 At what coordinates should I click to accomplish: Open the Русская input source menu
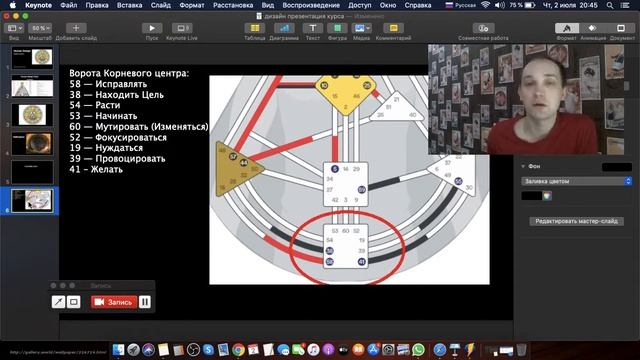[460, 5]
